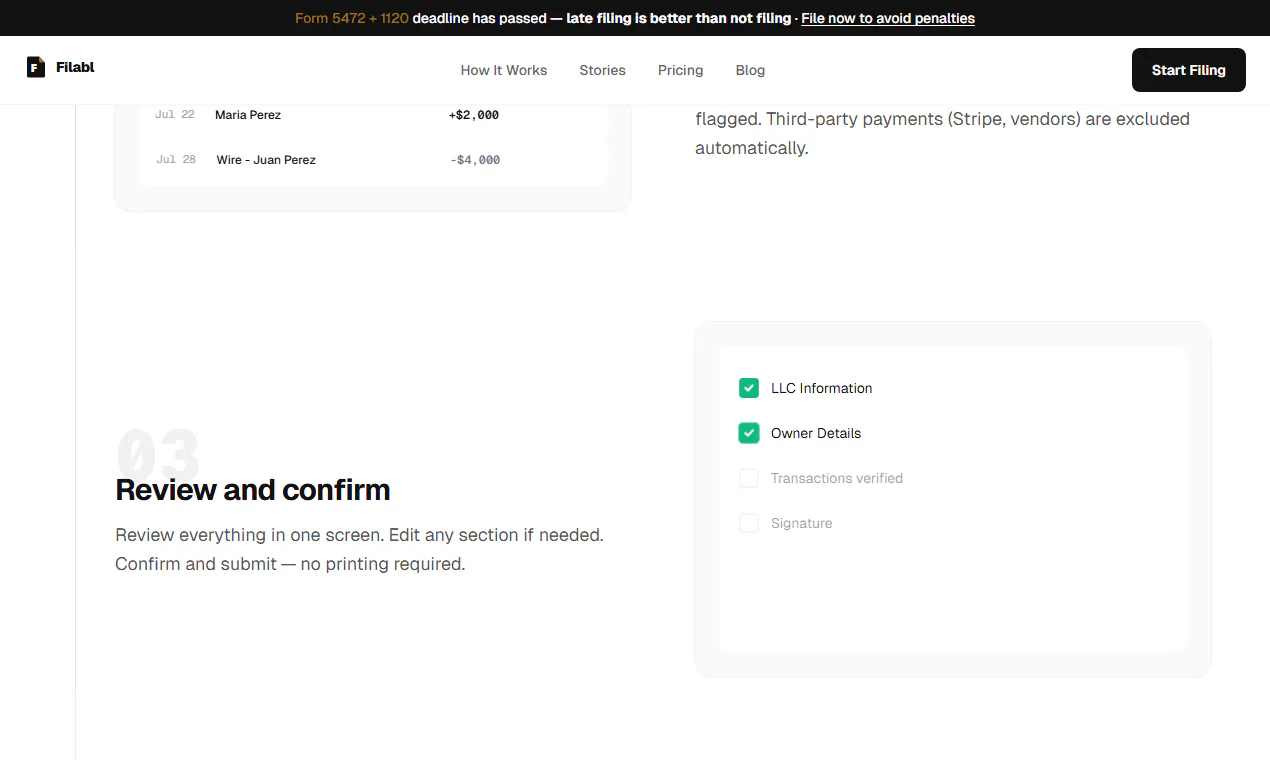
Task: Check the Transactions verified checkbox
Action: 749,478
